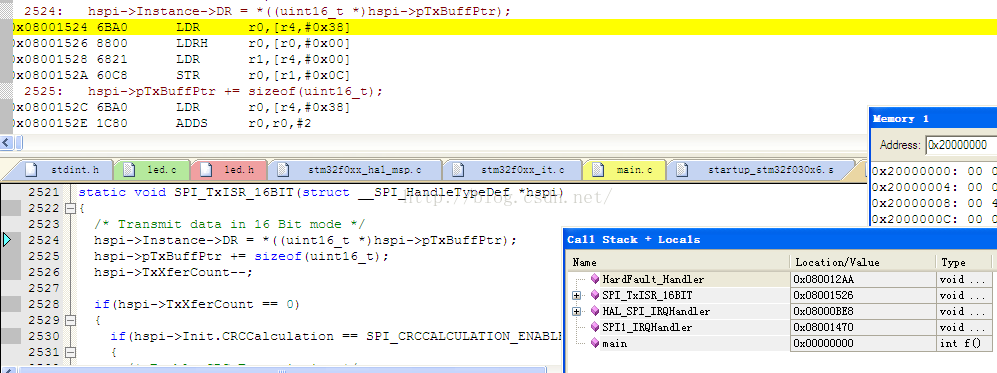Click the stdint.h tab file icon
997x373 pixels.
(x=31, y=170)
